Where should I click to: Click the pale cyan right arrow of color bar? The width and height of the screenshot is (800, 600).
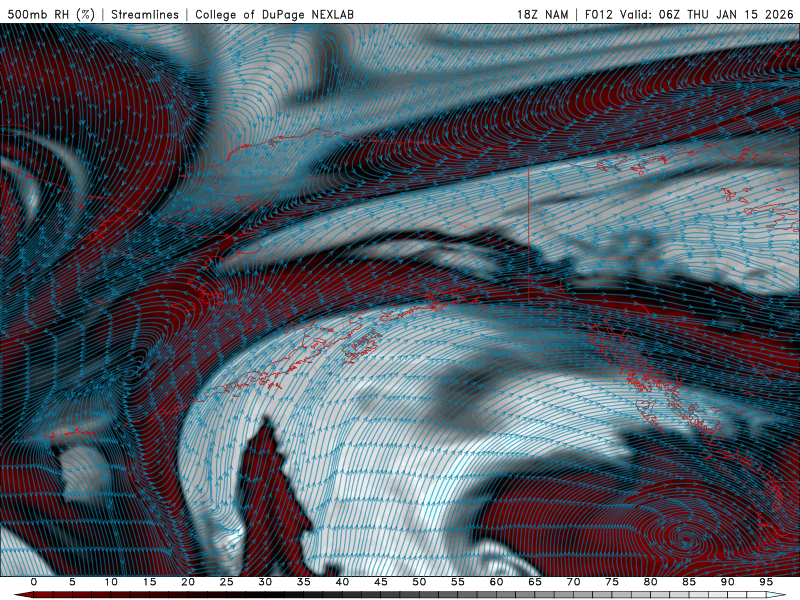(776, 595)
